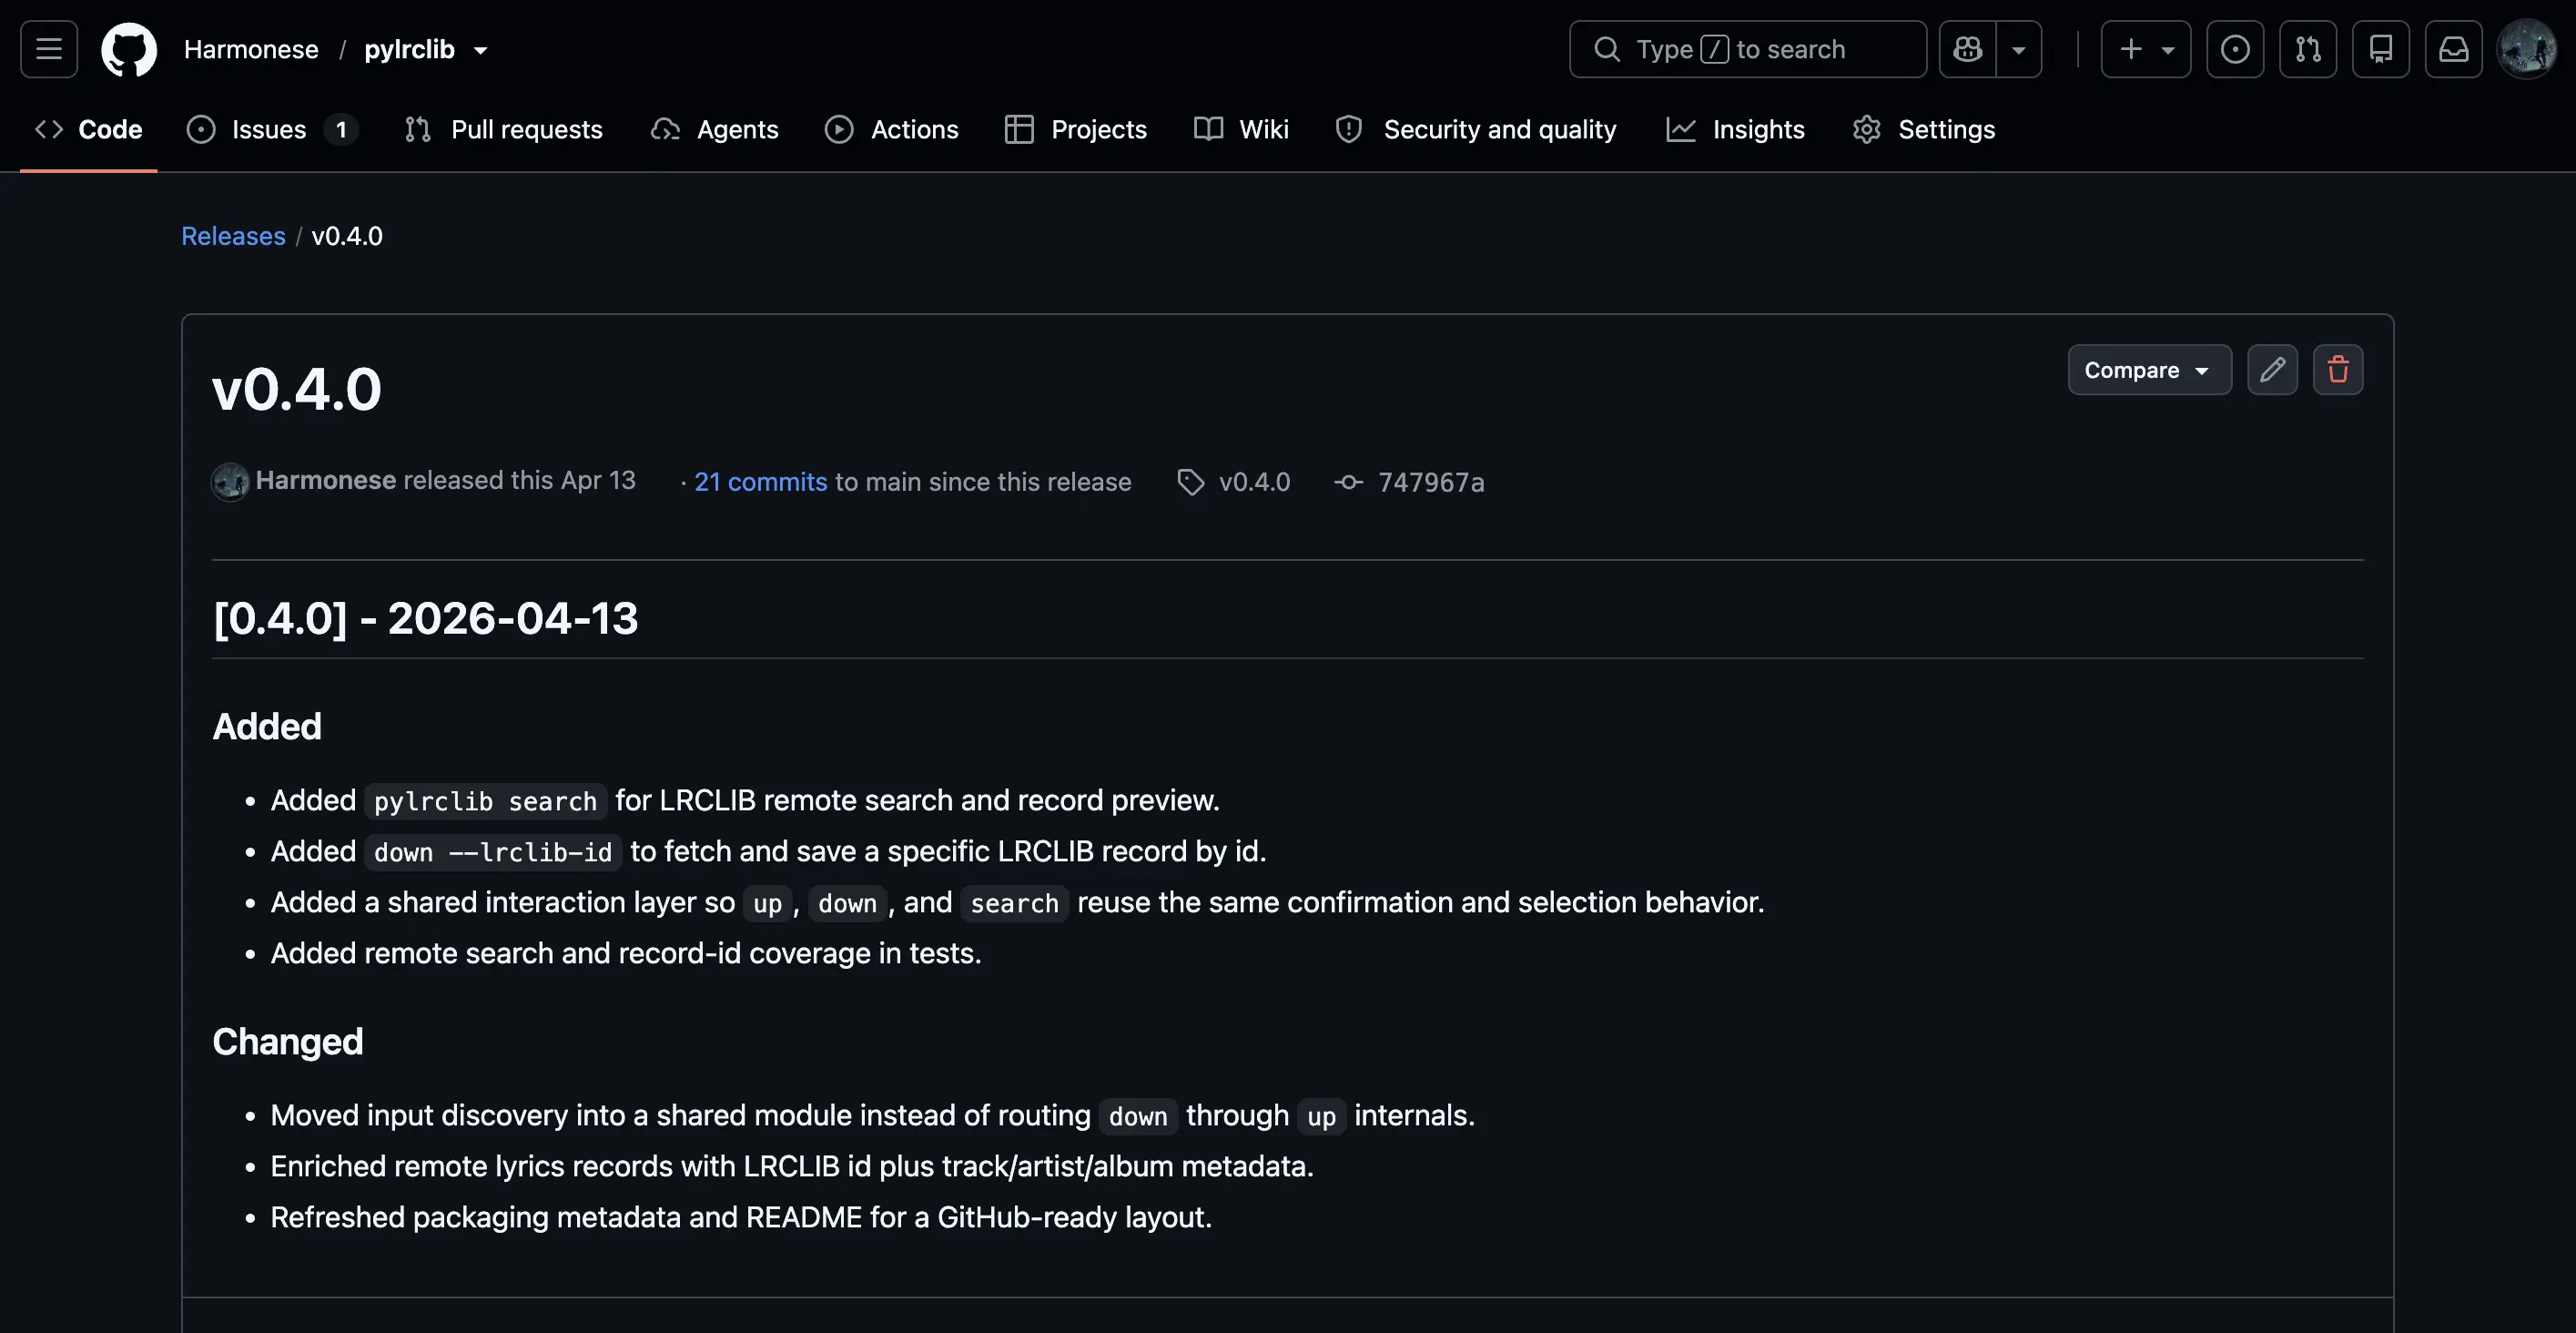View 21 commits since this release

click(761, 482)
